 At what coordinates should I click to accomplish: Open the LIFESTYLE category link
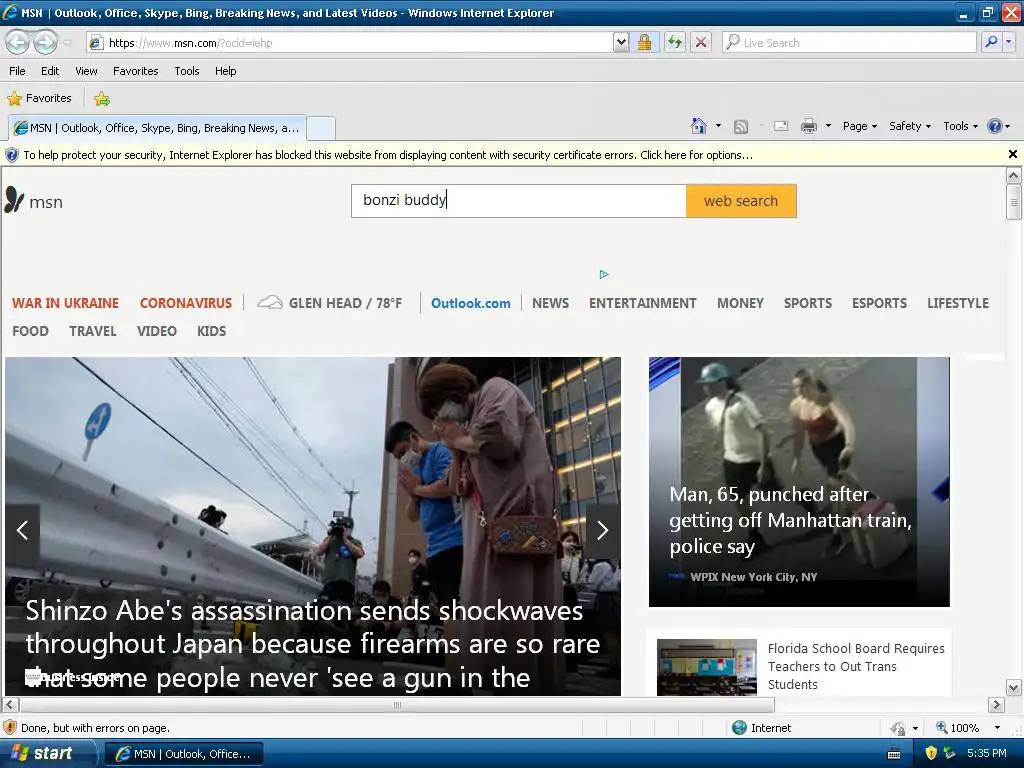click(958, 303)
